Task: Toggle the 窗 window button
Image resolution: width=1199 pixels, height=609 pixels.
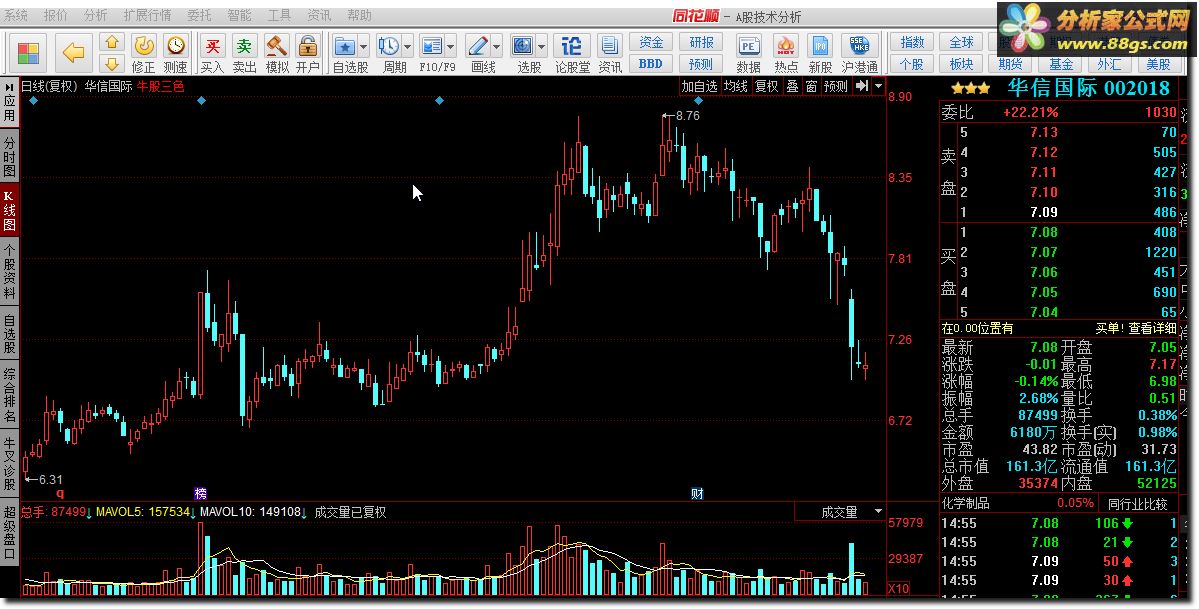Action: click(811, 86)
